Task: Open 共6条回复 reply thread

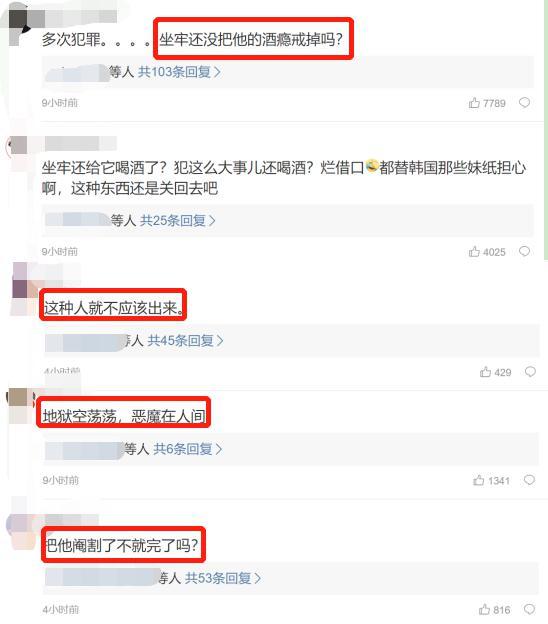Action: click(x=187, y=449)
